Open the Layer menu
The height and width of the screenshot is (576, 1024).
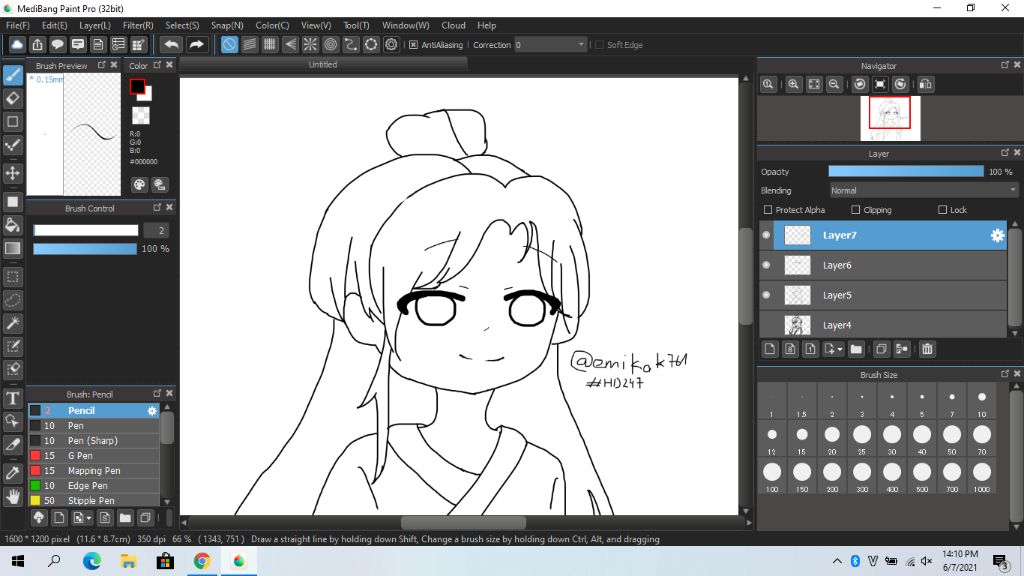[95, 25]
